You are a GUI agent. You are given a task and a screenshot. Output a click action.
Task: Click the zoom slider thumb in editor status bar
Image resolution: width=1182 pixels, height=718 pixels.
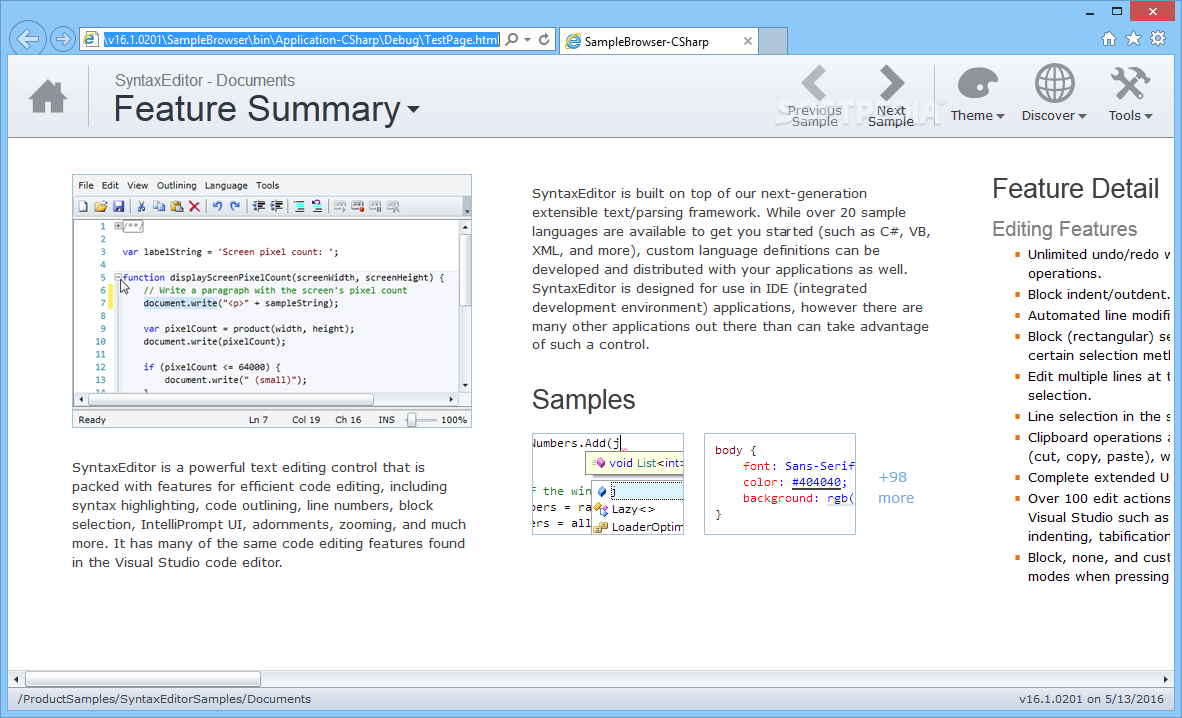(x=412, y=420)
